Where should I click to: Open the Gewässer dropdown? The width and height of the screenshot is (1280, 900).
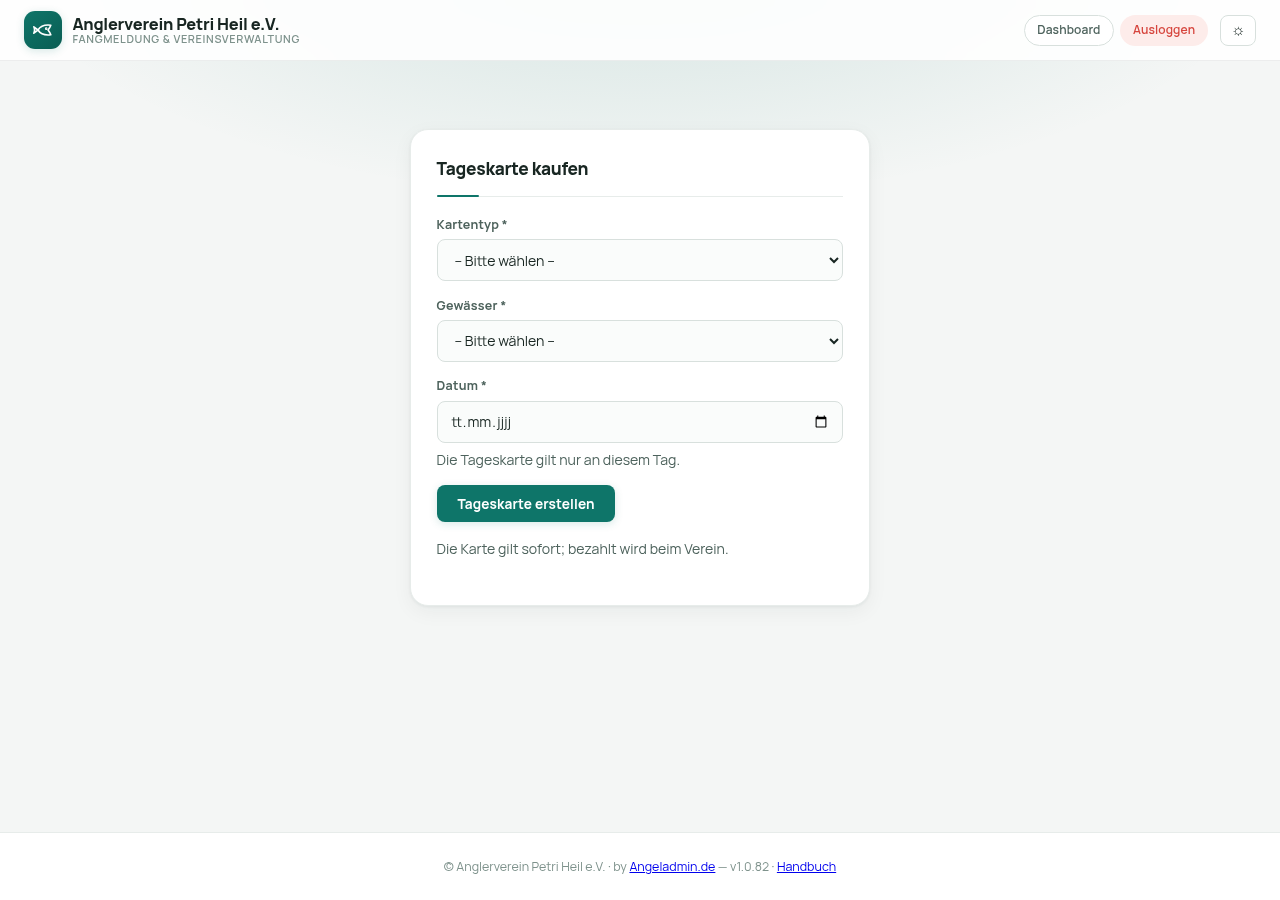640,341
